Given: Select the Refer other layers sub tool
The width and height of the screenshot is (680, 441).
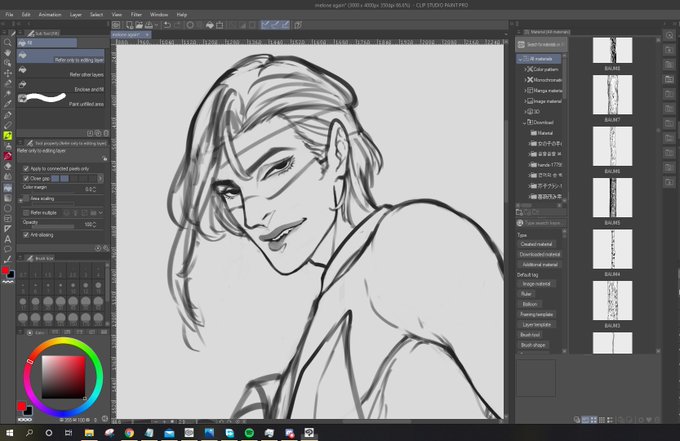Looking at the screenshot, I should point(61,71).
